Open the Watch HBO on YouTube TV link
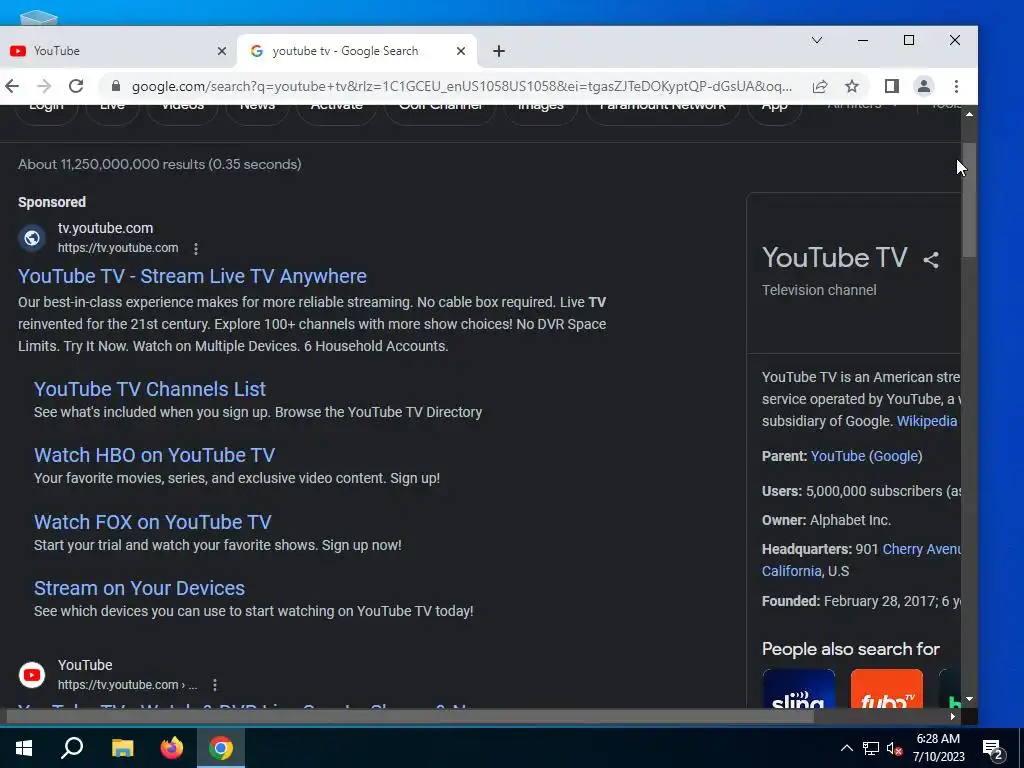This screenshot has width=1024, height=768. click(154, 455)
